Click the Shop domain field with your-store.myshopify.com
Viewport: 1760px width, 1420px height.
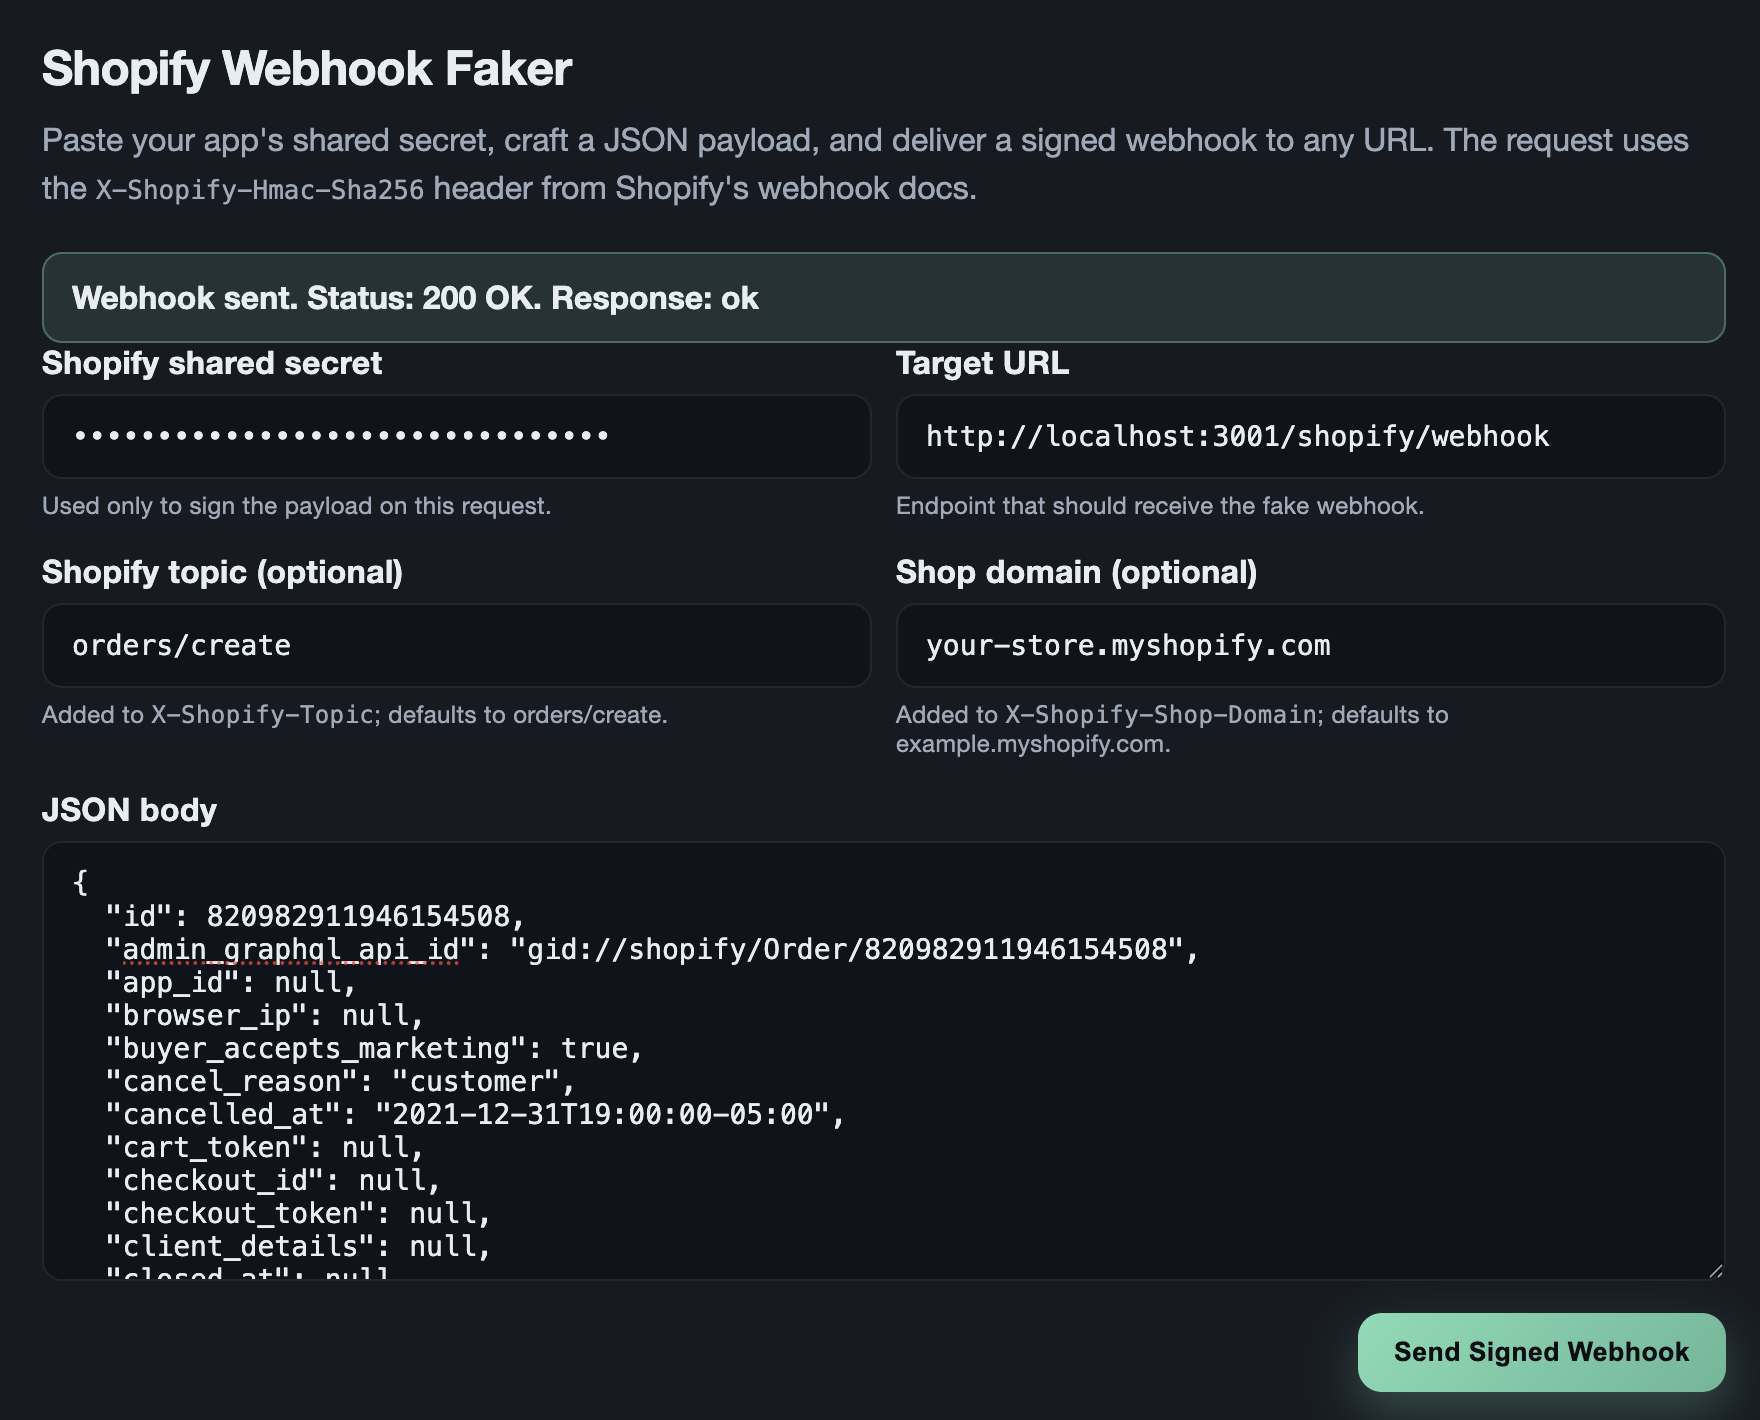[1309, 645]
